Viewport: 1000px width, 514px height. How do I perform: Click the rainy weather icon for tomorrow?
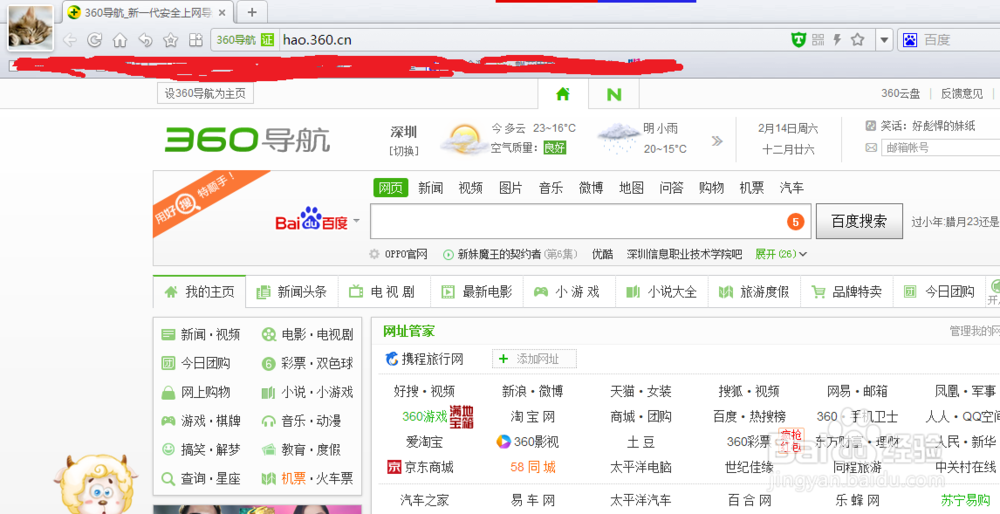coord(618,138)
